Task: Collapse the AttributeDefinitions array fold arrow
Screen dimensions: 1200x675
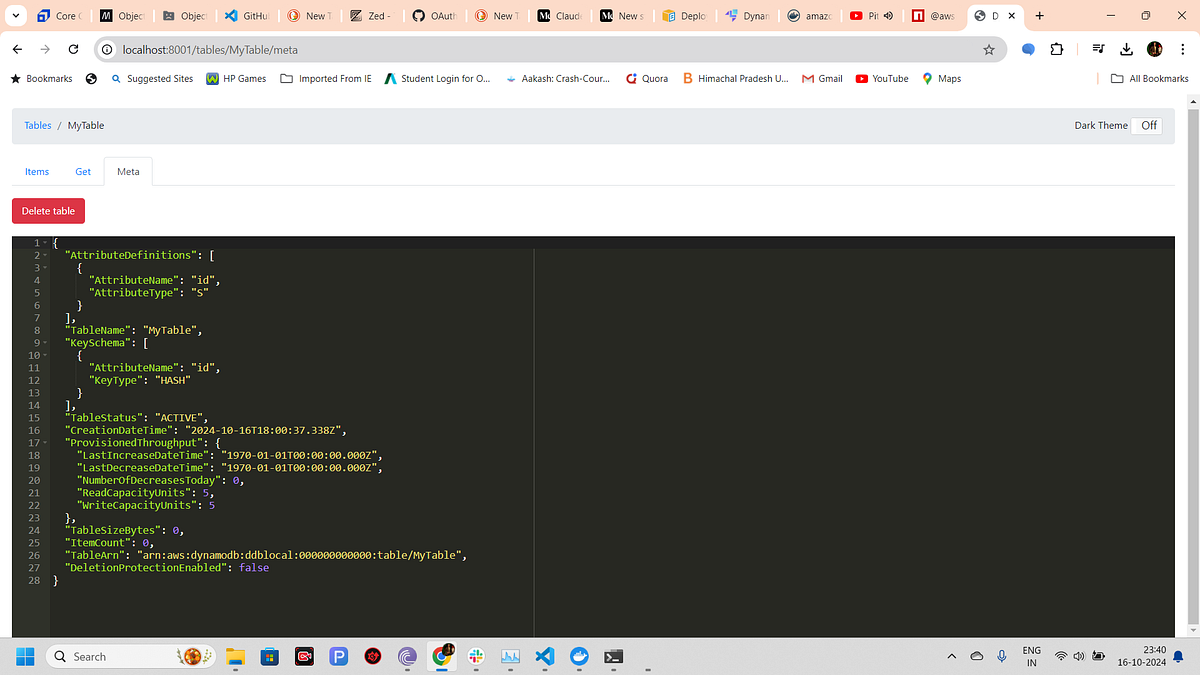Action: [x=44, y=255]
